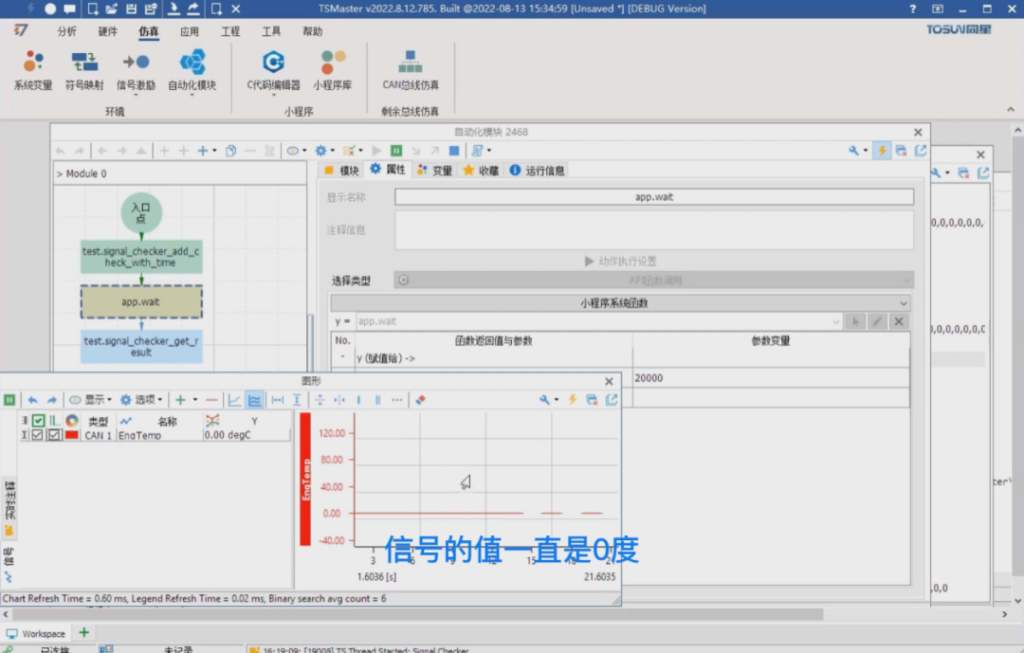1024x653 pixels.
Task: Click the lightning icon in graphics window toolbar
Action: [573, 400]
